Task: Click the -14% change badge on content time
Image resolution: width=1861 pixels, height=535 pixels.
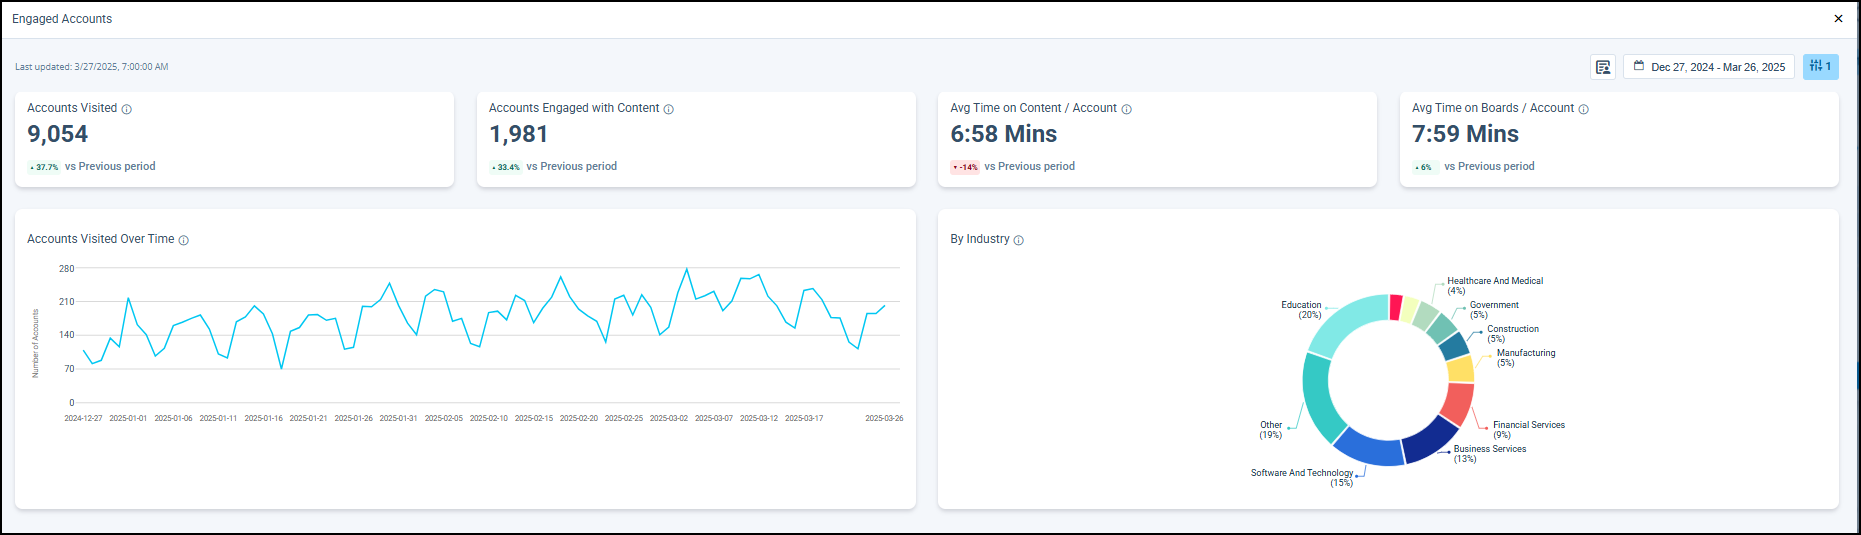Action: (x=965, y=167)
